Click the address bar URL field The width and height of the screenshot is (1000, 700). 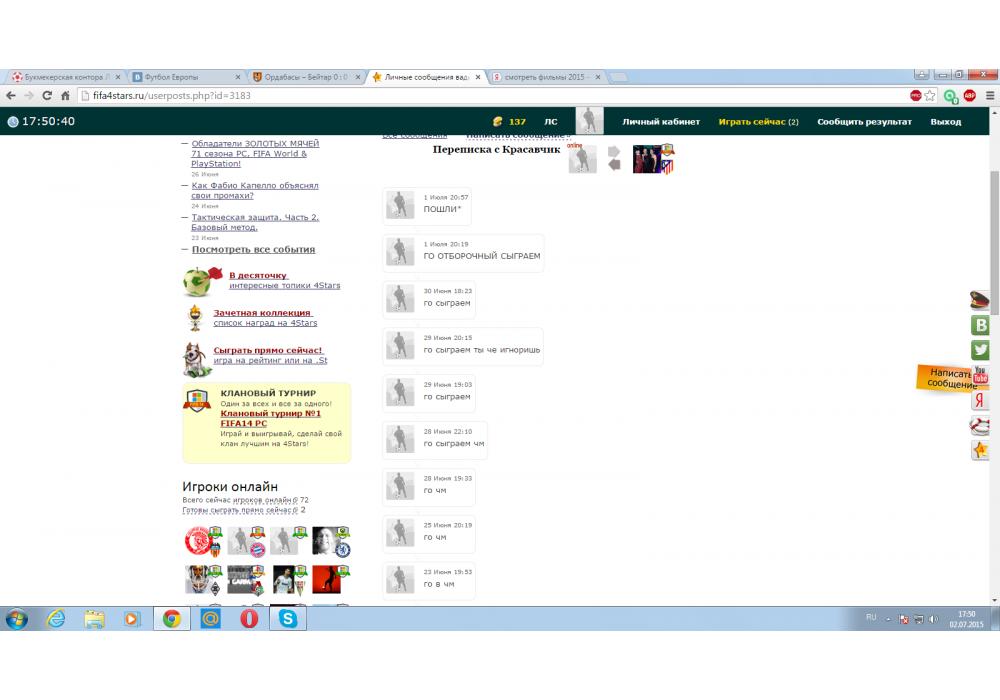[491, 96]
